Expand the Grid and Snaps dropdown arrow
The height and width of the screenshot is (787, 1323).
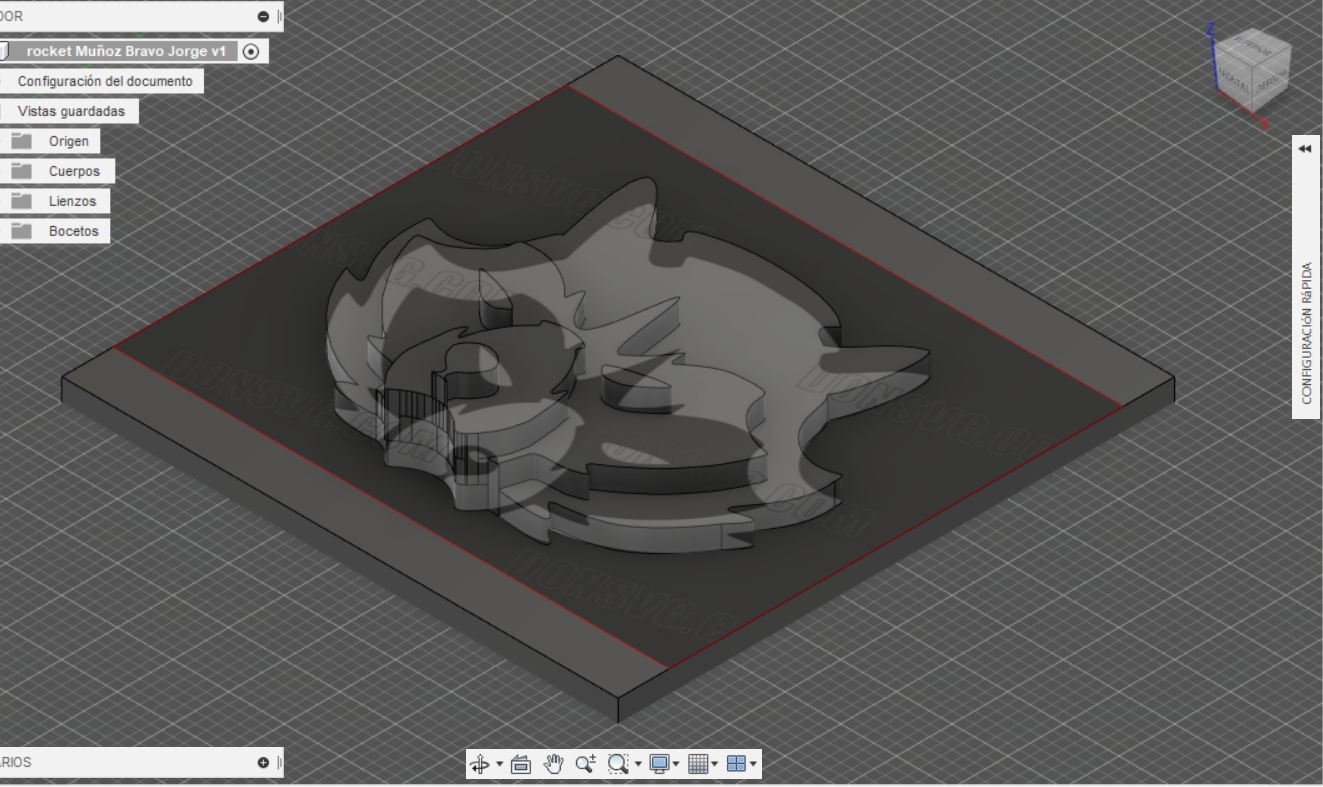click(x=715, y=765)
